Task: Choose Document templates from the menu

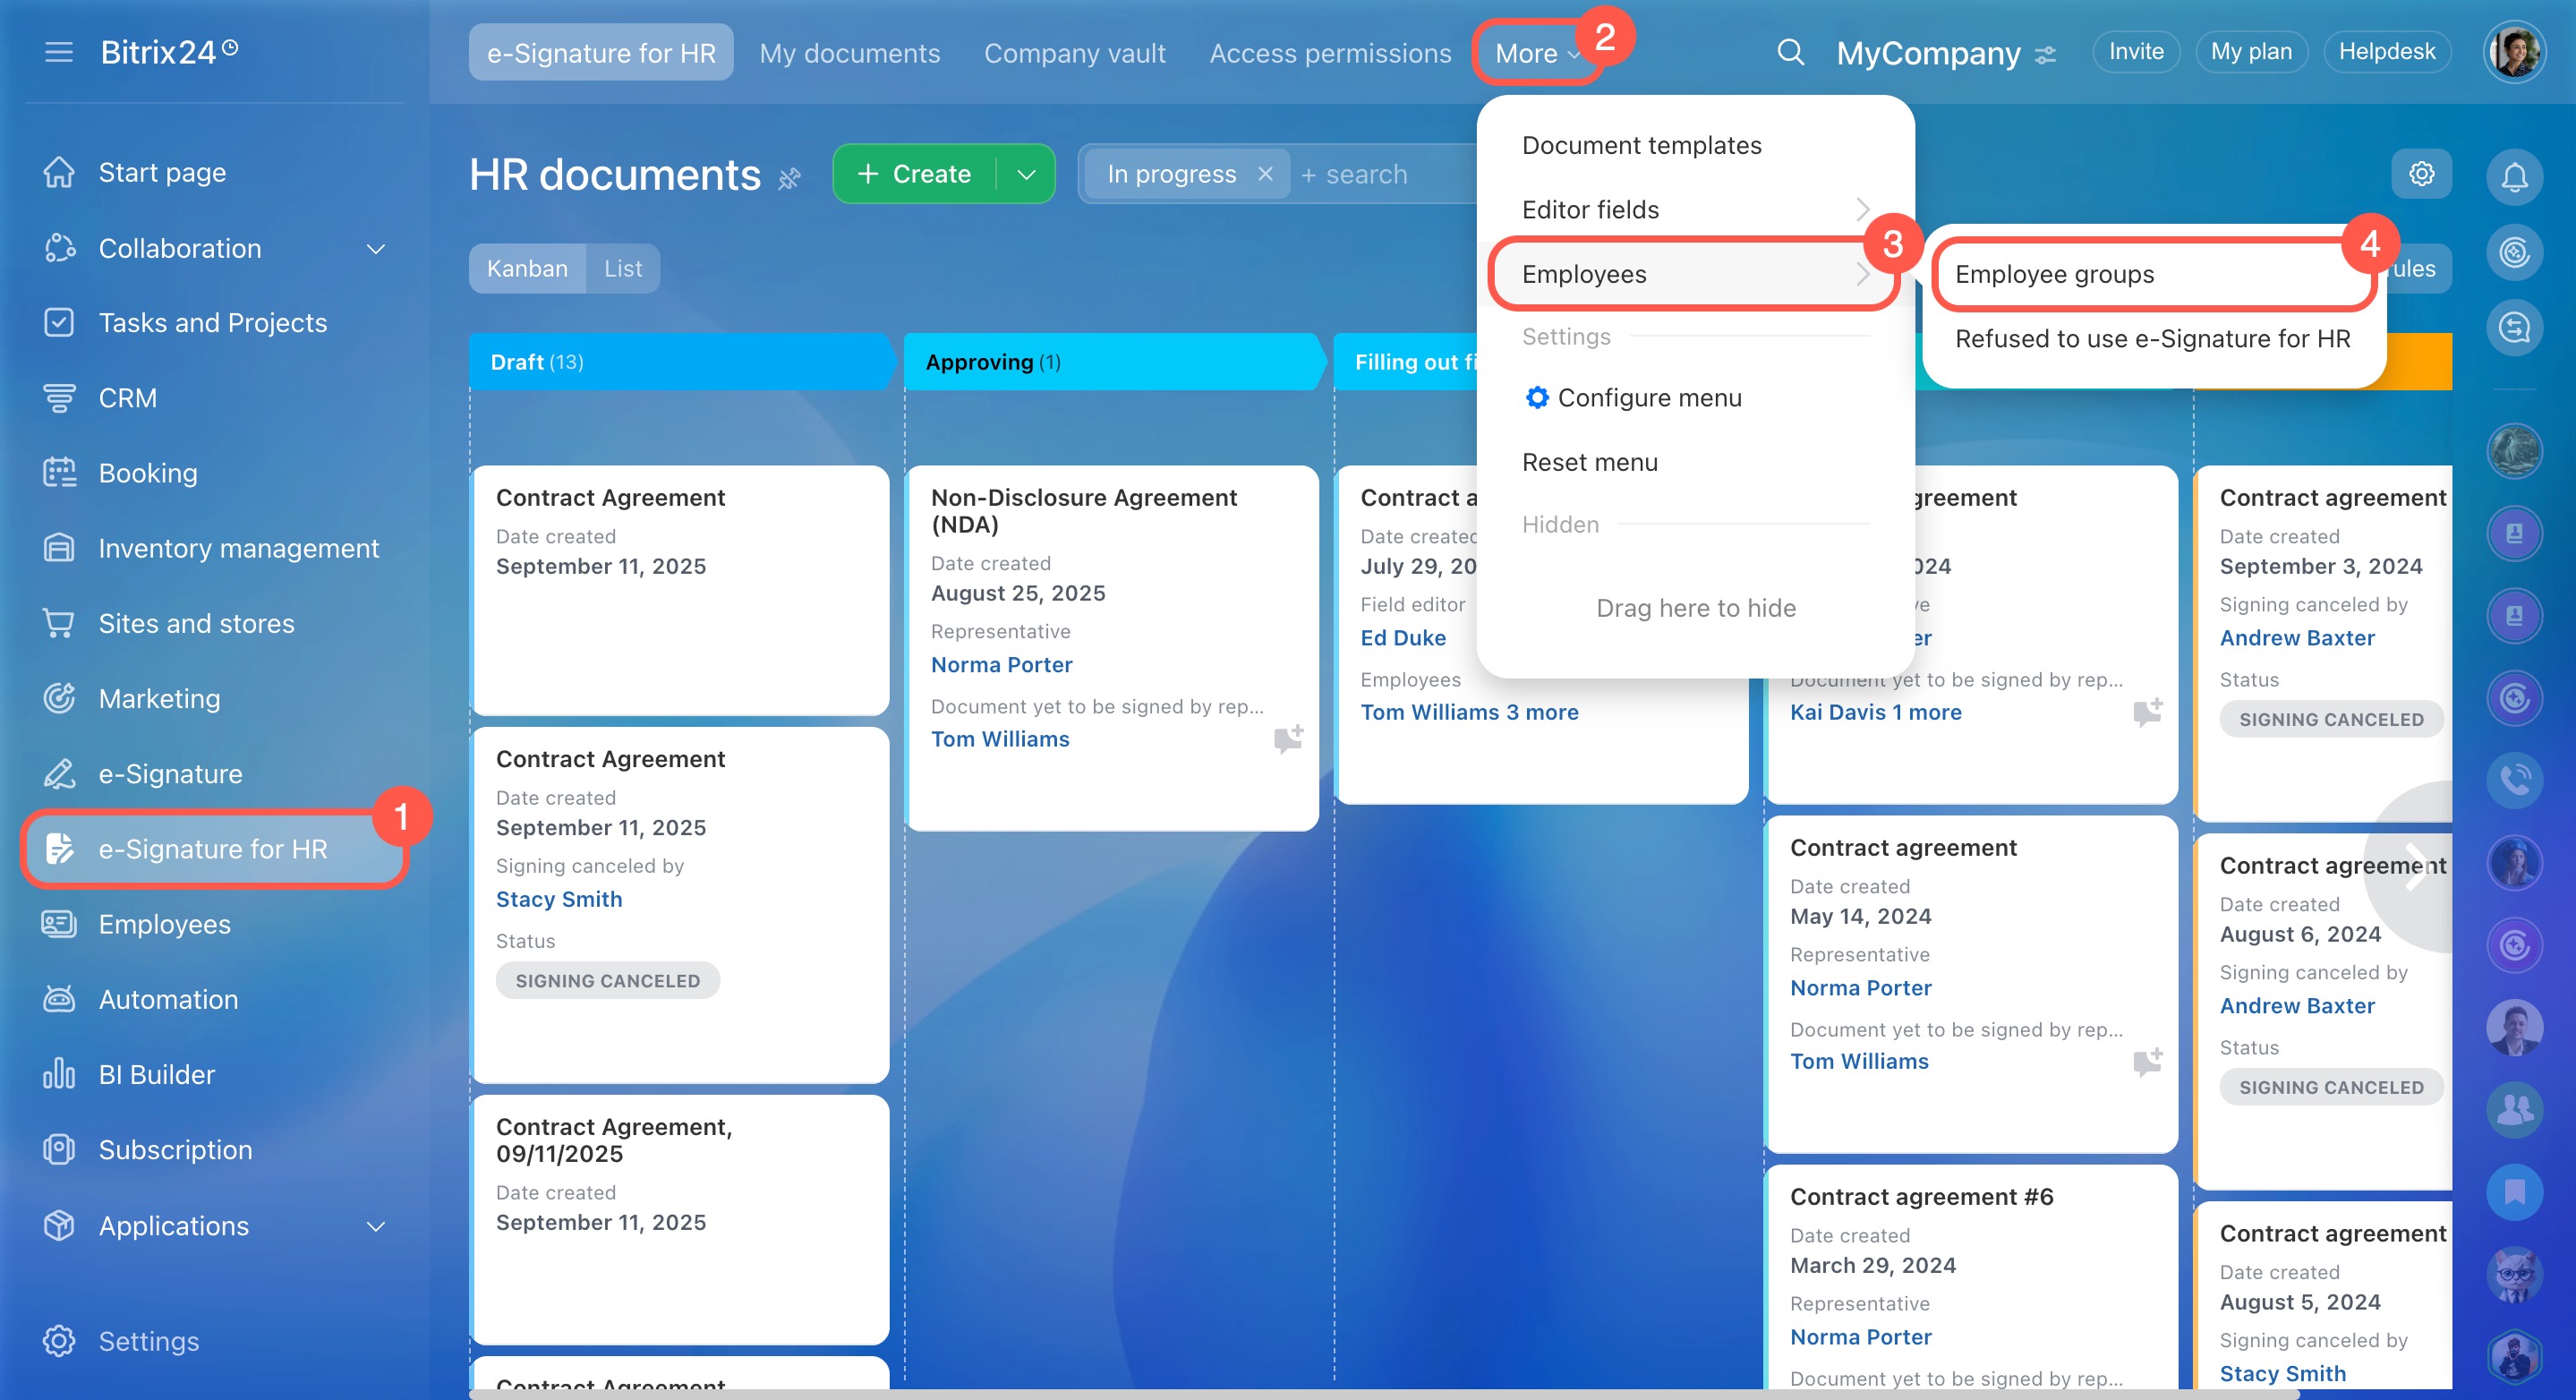Action: pos(1641,145)
